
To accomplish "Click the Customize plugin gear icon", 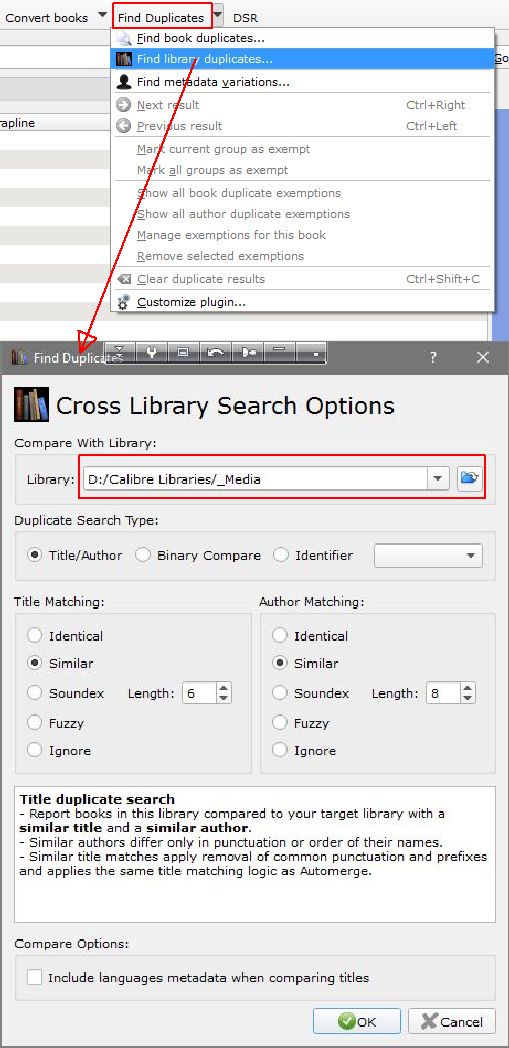I will point(124,302).
